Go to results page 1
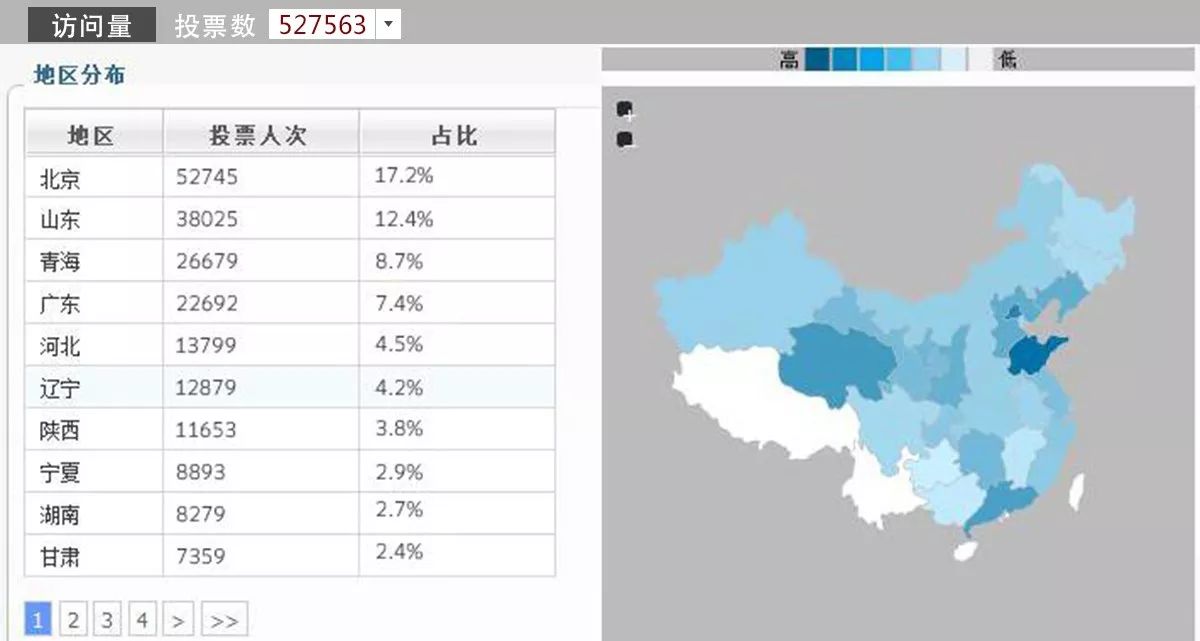 (38, 620)
